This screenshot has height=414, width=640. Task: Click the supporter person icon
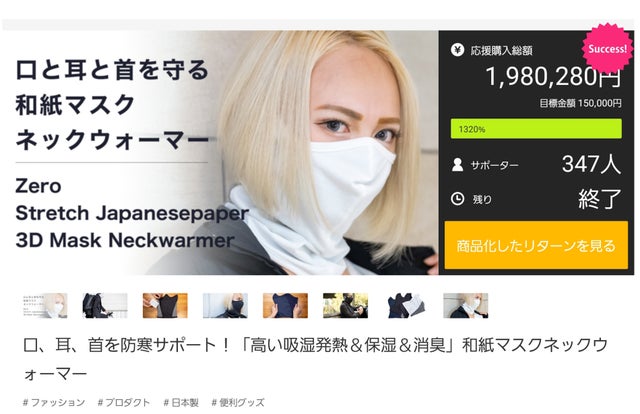pyautogui.click(x=457, y=165)
